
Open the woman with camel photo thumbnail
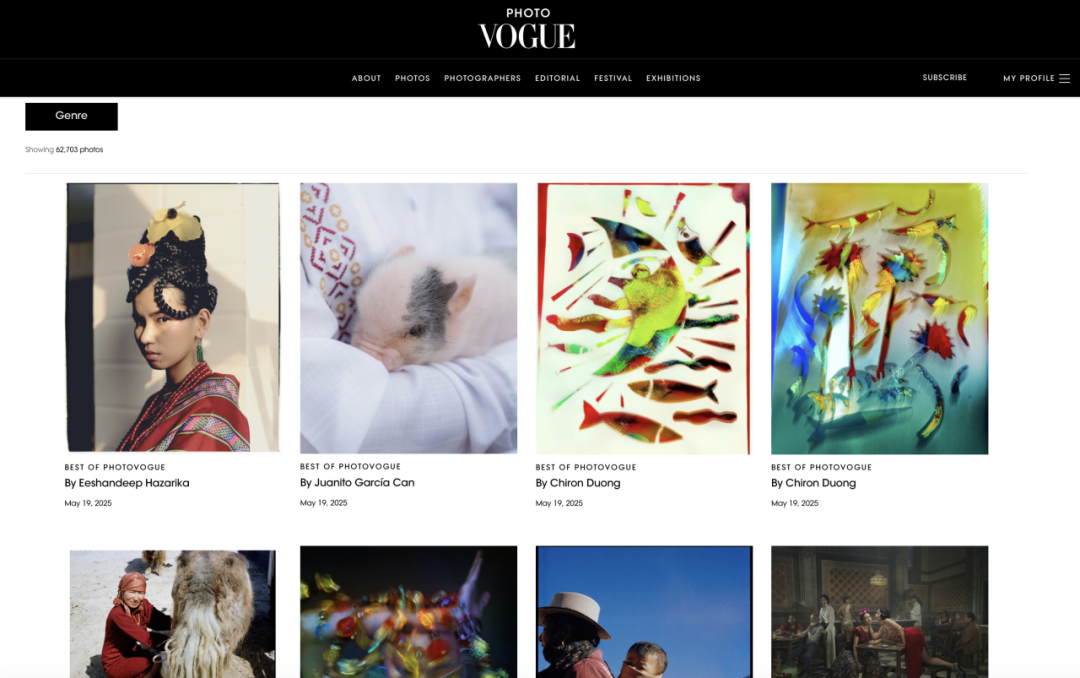coord(173,613)
